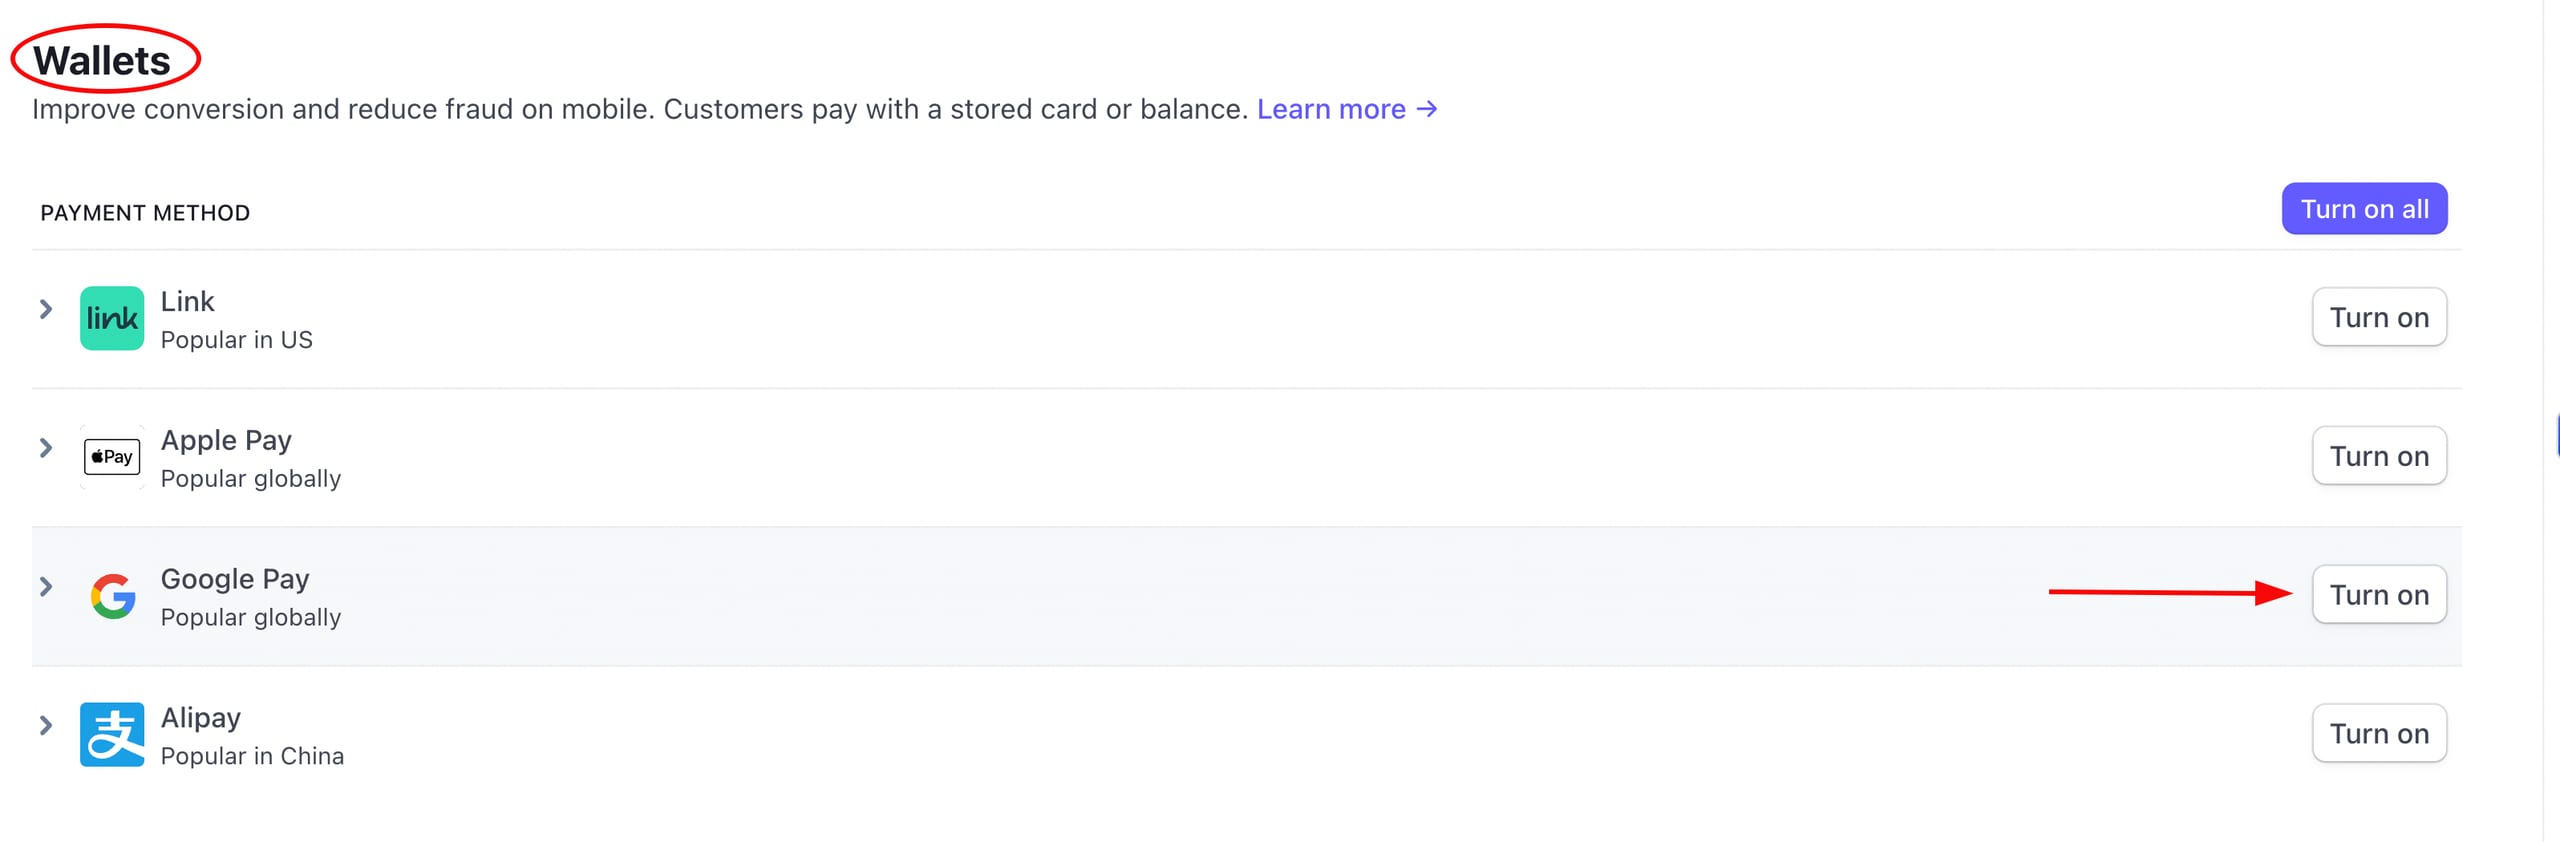Select the Alipay row label
Image resolution: width=2560 pixels, height=842 pixels.
coord(201,717)
